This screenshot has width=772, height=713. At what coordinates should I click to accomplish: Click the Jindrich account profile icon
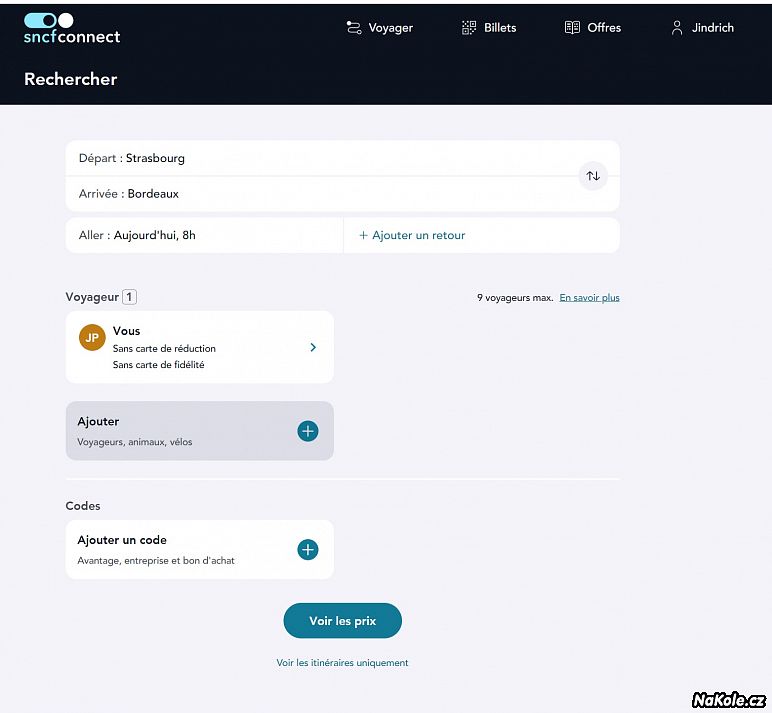677,28
